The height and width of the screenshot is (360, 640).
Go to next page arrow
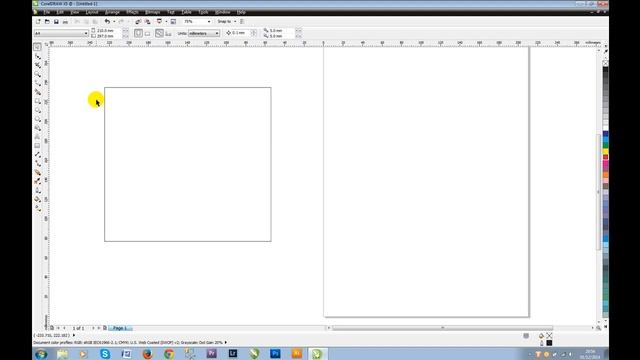tap(93, 328)
